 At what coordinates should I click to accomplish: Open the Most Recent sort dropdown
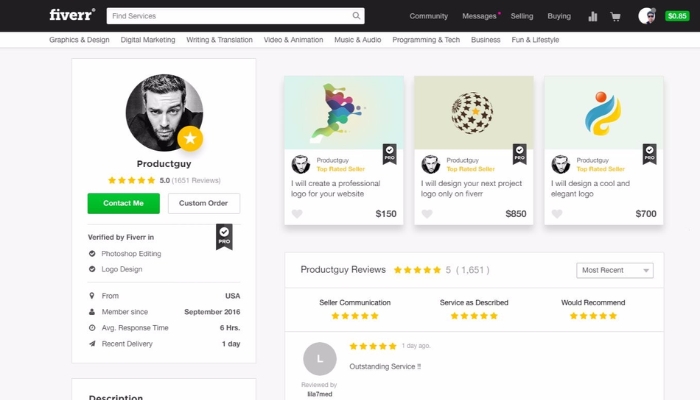615,270
